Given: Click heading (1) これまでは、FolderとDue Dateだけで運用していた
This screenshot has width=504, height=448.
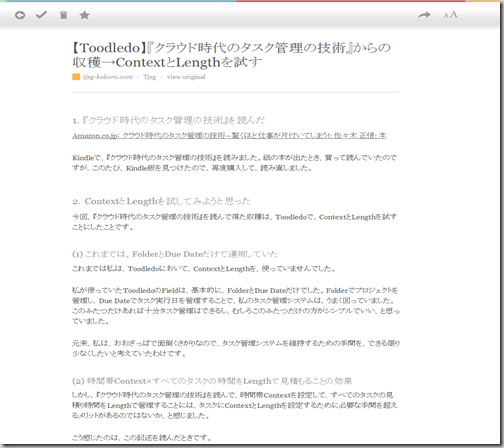Looking at the screenshot, I should [175, 254].
